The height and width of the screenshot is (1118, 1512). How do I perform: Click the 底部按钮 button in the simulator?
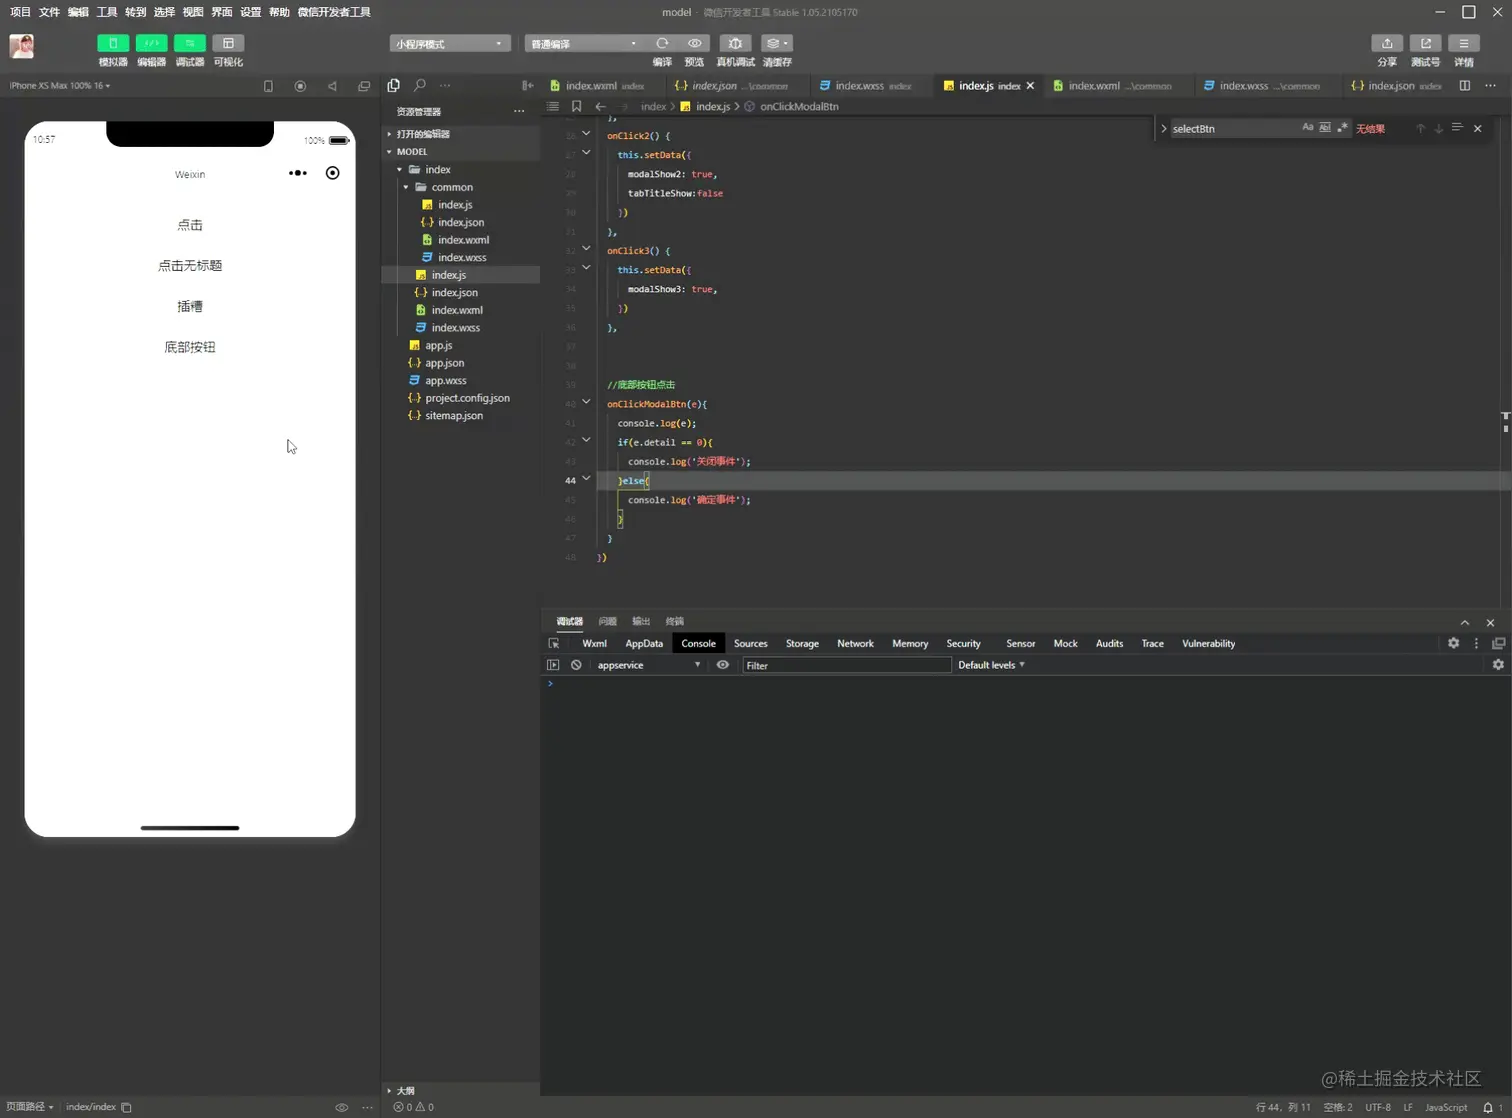(x=189, y=346)
